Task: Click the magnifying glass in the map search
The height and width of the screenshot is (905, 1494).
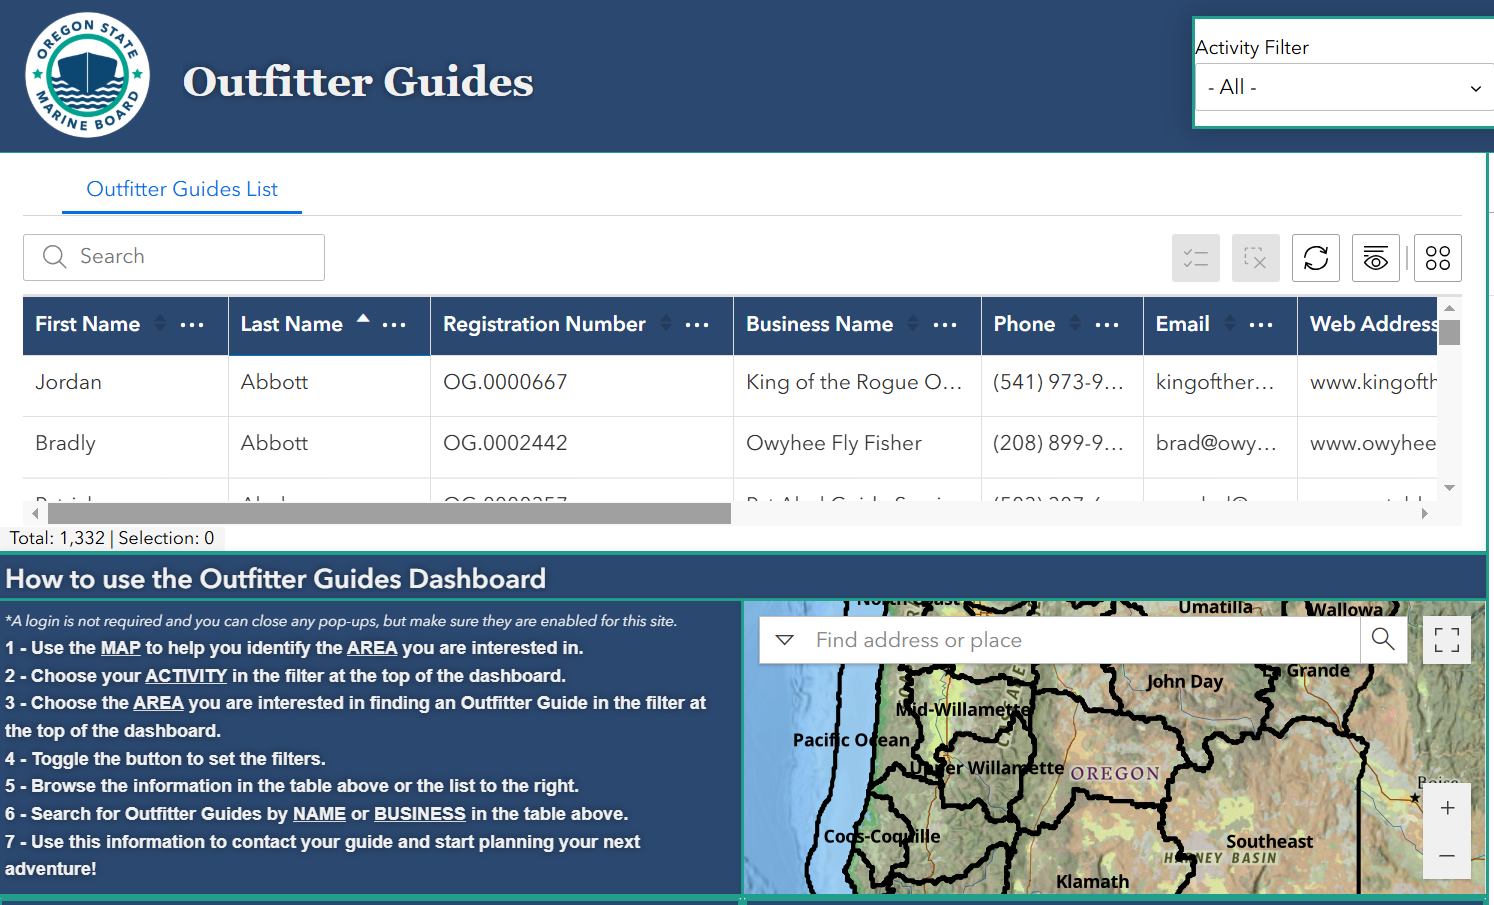Action: click(x=1383, y=639)
